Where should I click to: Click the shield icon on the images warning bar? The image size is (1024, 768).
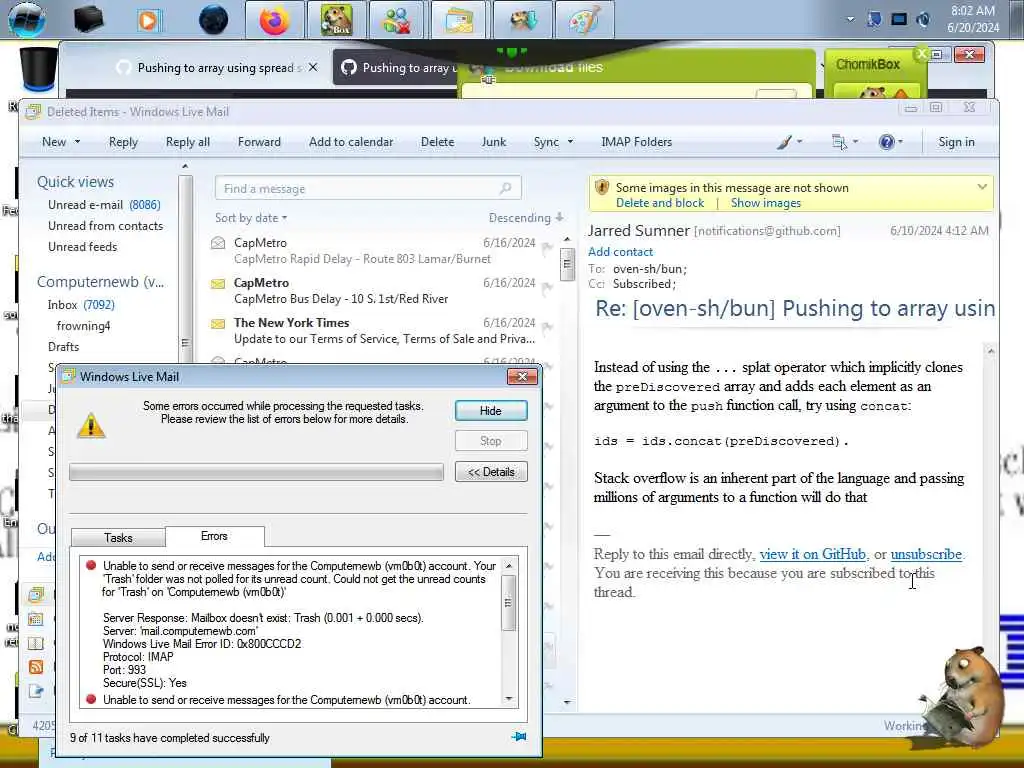point(602,187)
